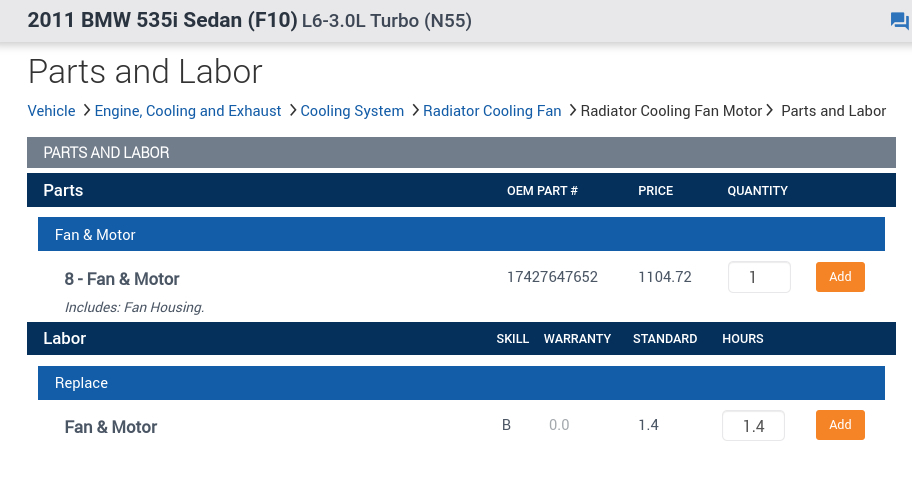Open Radiator Cooling Fan breadcrumb link
The image size is (912, 482).
[x=492, y=111]
